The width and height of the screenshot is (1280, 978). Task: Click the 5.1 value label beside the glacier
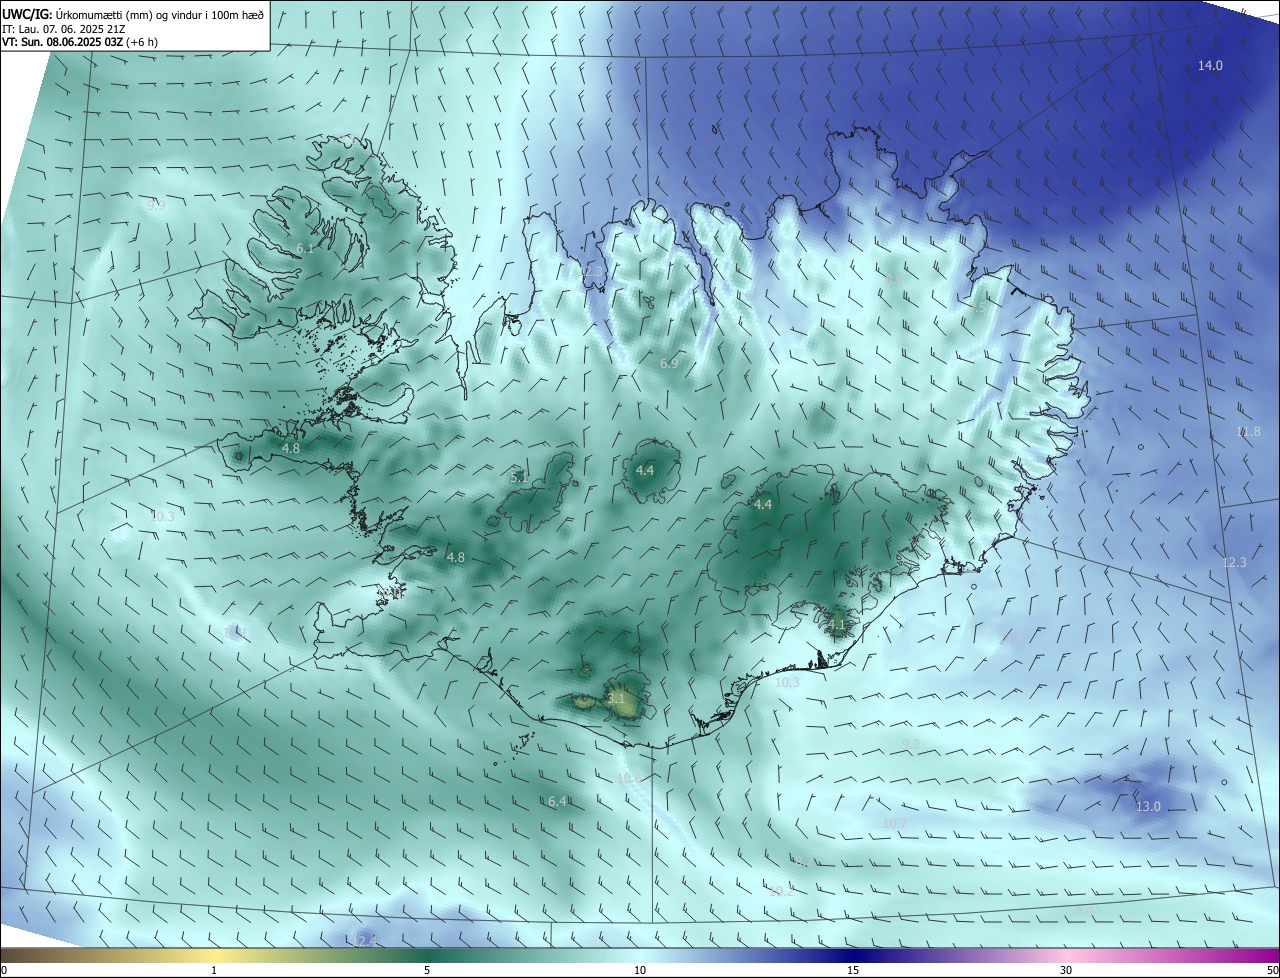519,478
